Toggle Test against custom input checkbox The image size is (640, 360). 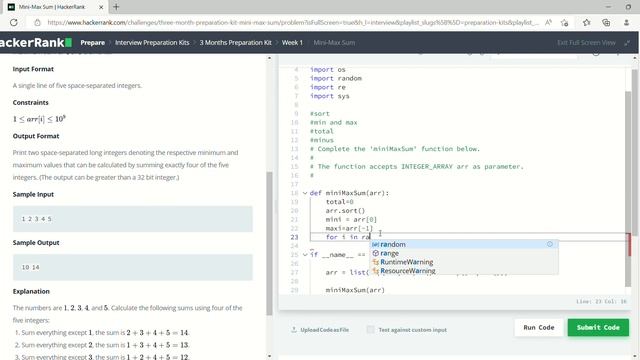click(370, 329)
